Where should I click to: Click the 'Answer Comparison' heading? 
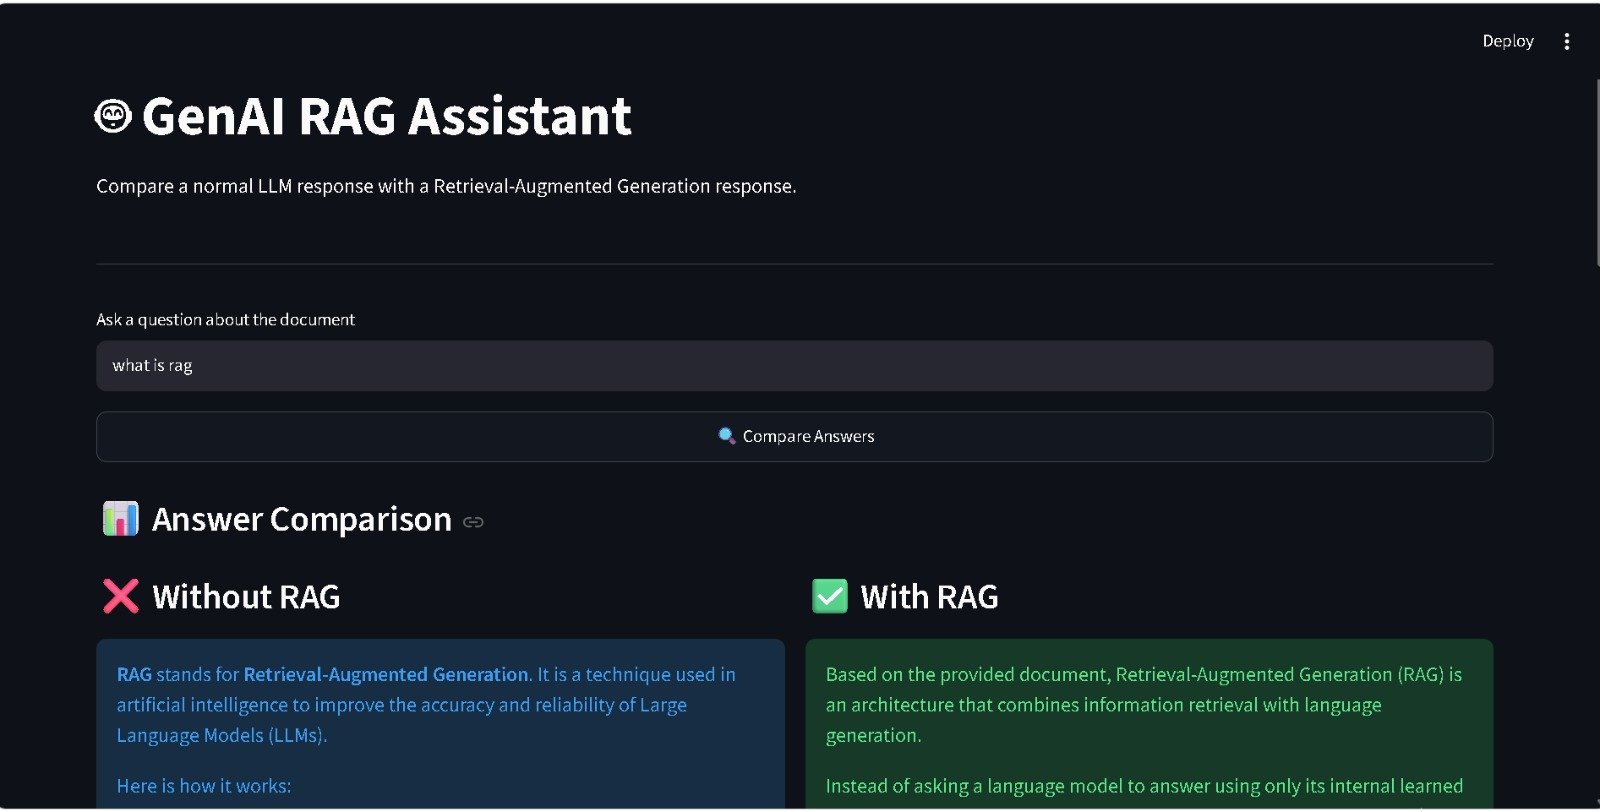pyautogui.click(x=302, y=520)
